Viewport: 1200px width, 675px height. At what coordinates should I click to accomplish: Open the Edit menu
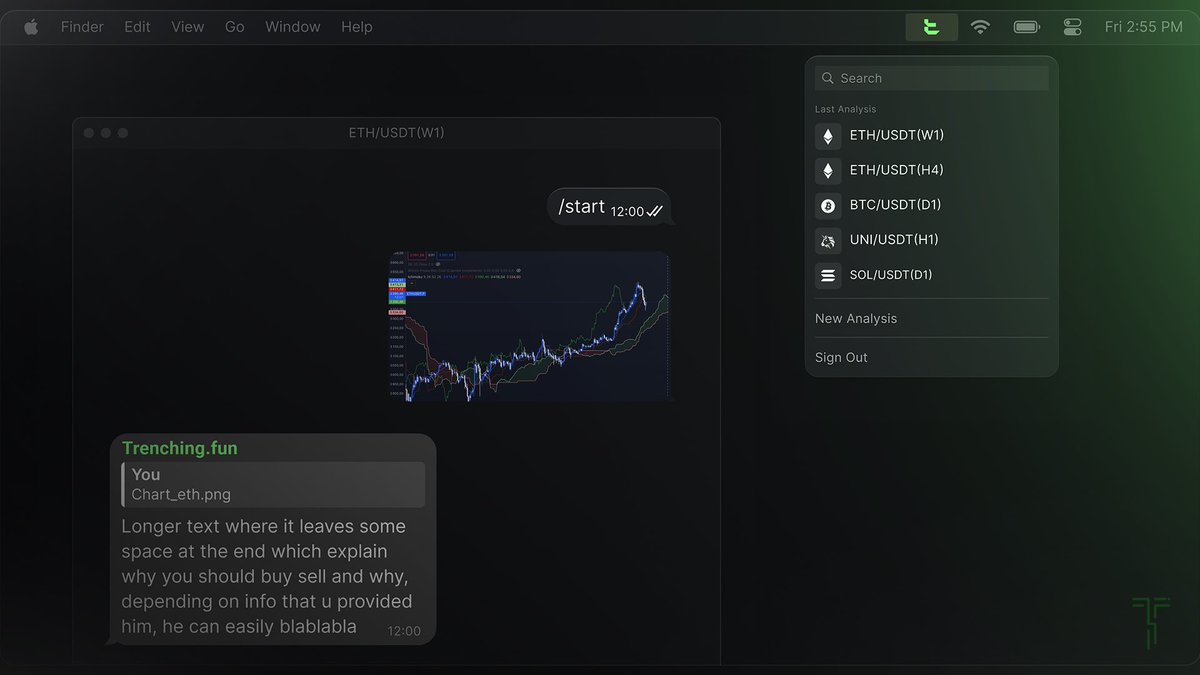point(137,27)
